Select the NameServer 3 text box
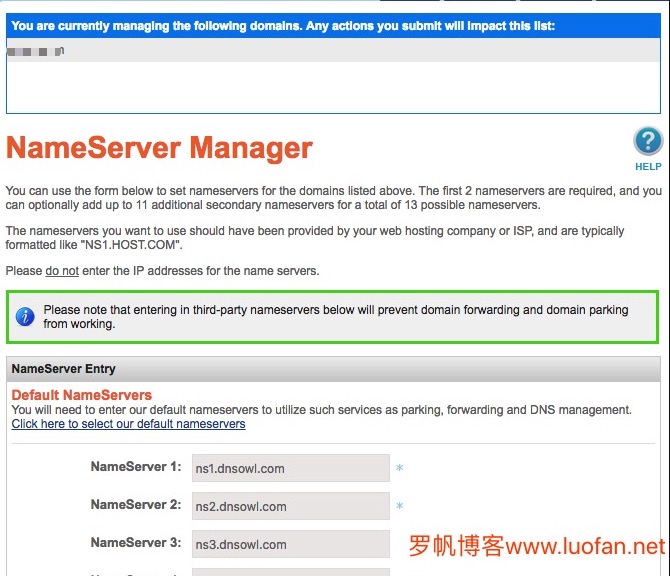This screenshot has height=576, width=670. [x=291, y=544]
